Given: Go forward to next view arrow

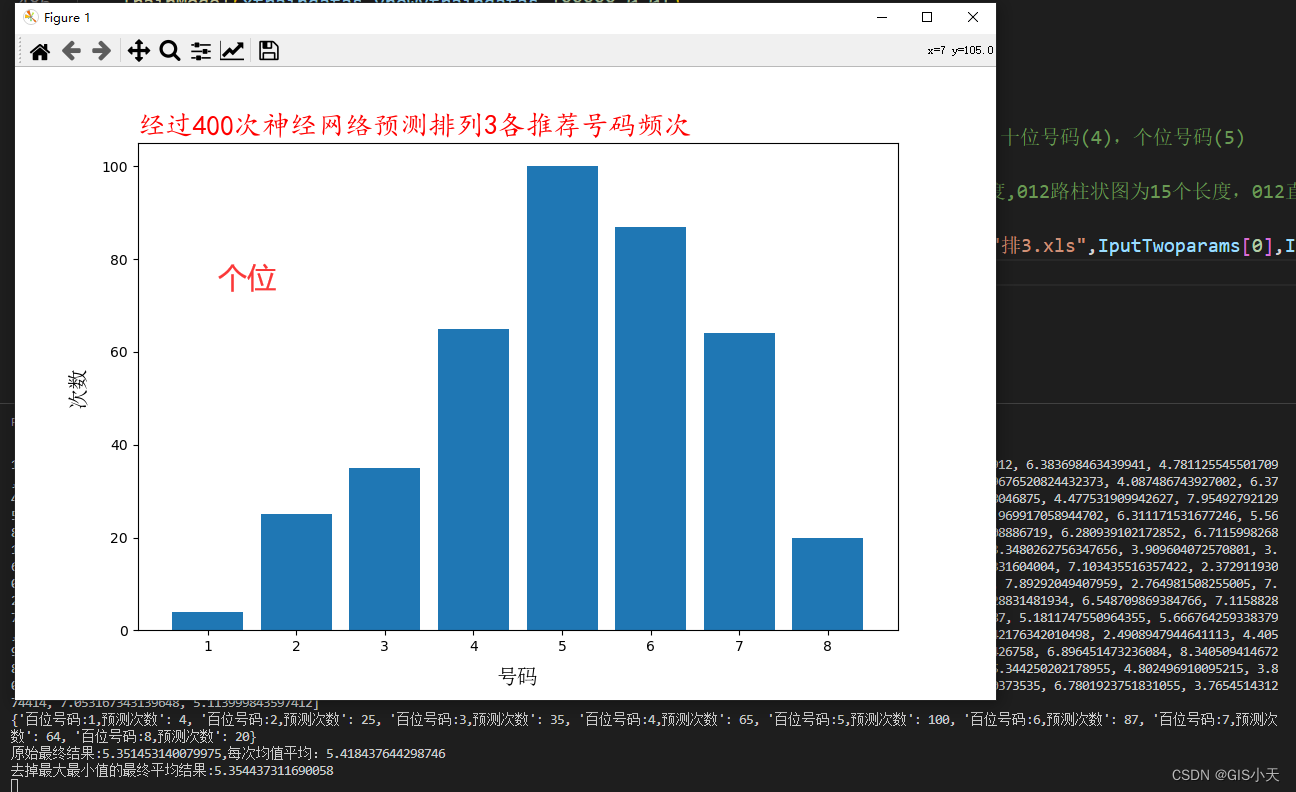Looking at the screenshot, I should coord(101,52).
